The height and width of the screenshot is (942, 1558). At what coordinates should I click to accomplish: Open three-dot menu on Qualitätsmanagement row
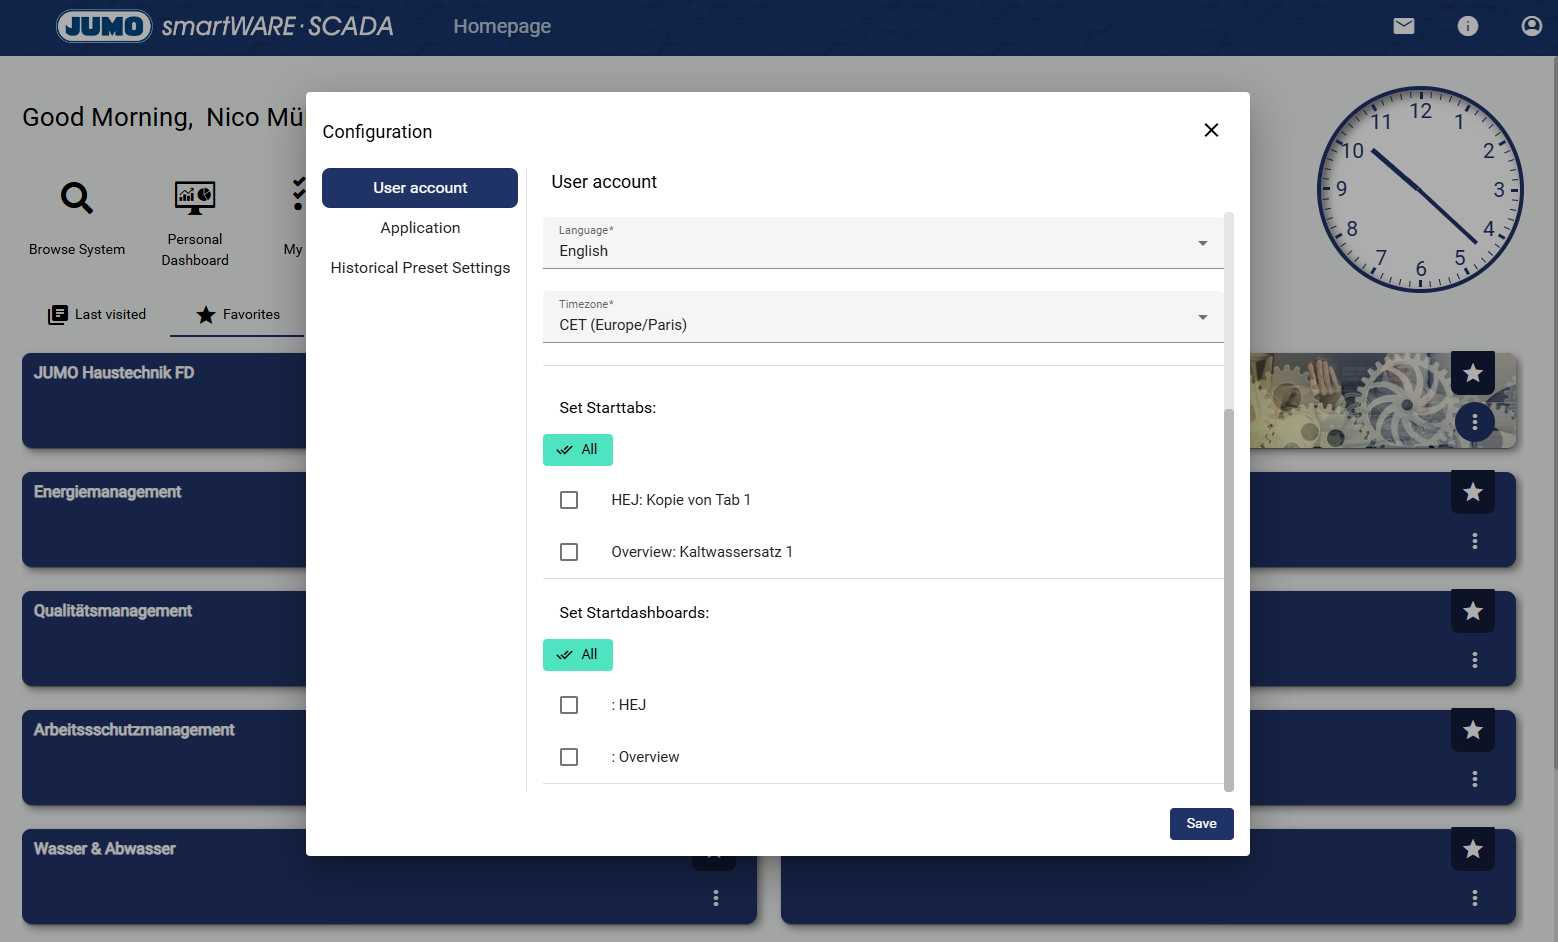point(1474,660)
